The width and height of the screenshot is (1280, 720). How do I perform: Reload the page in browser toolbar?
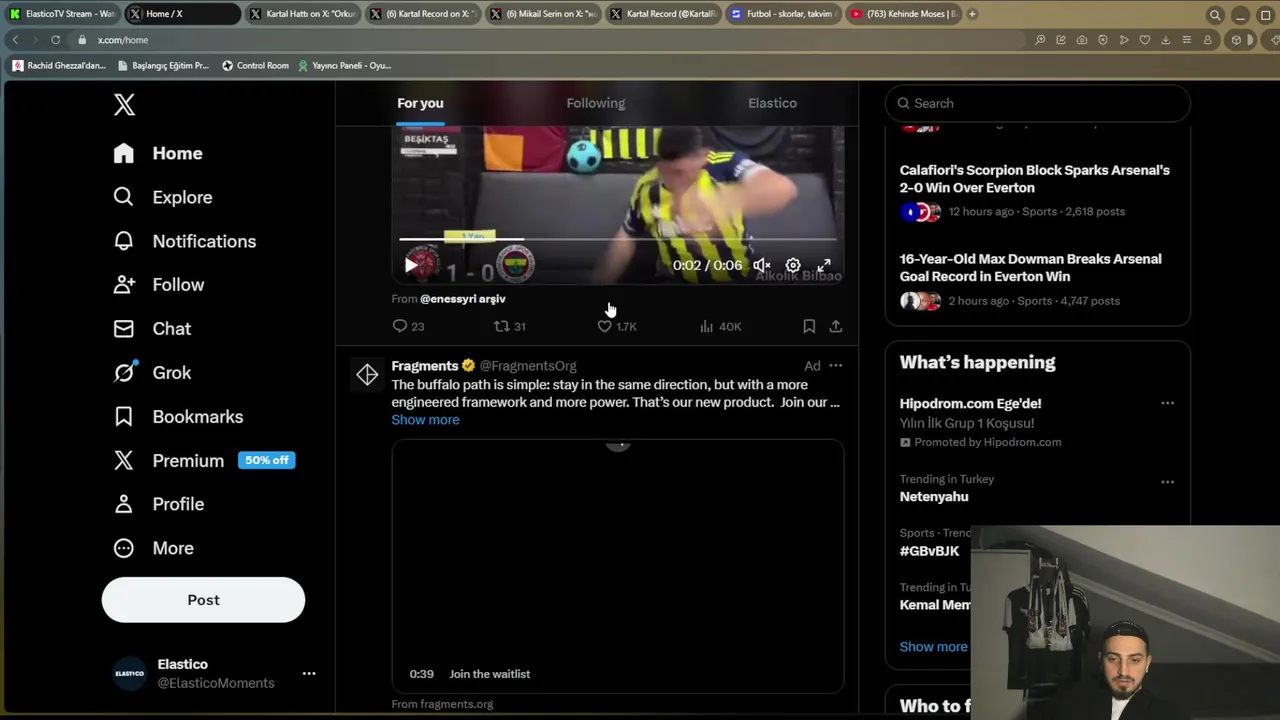click(x=56, y=40)
